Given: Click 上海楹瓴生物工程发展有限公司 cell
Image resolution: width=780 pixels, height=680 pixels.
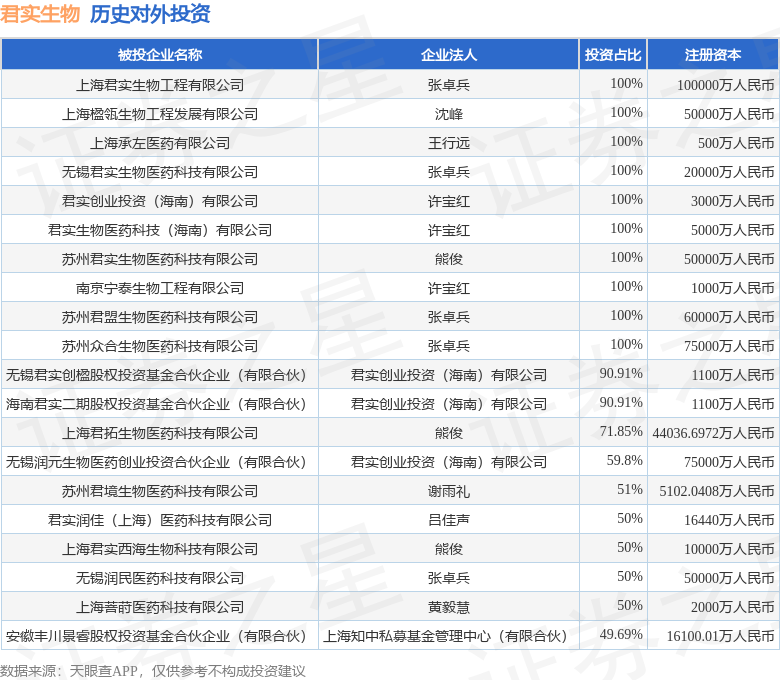Looking at the screenshot, I should (x=160, y=114).
